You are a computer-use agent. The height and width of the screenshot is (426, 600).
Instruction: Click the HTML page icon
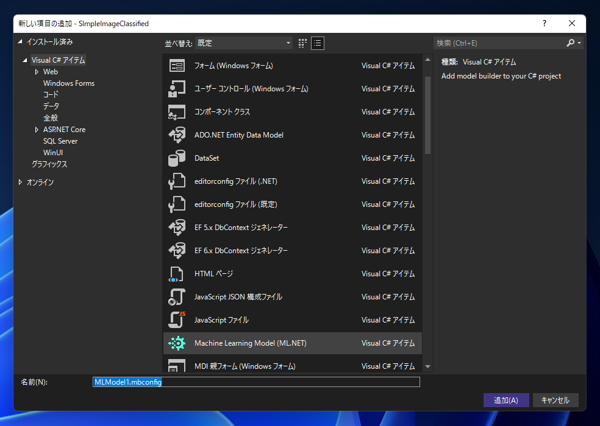(x=176, y=274)
